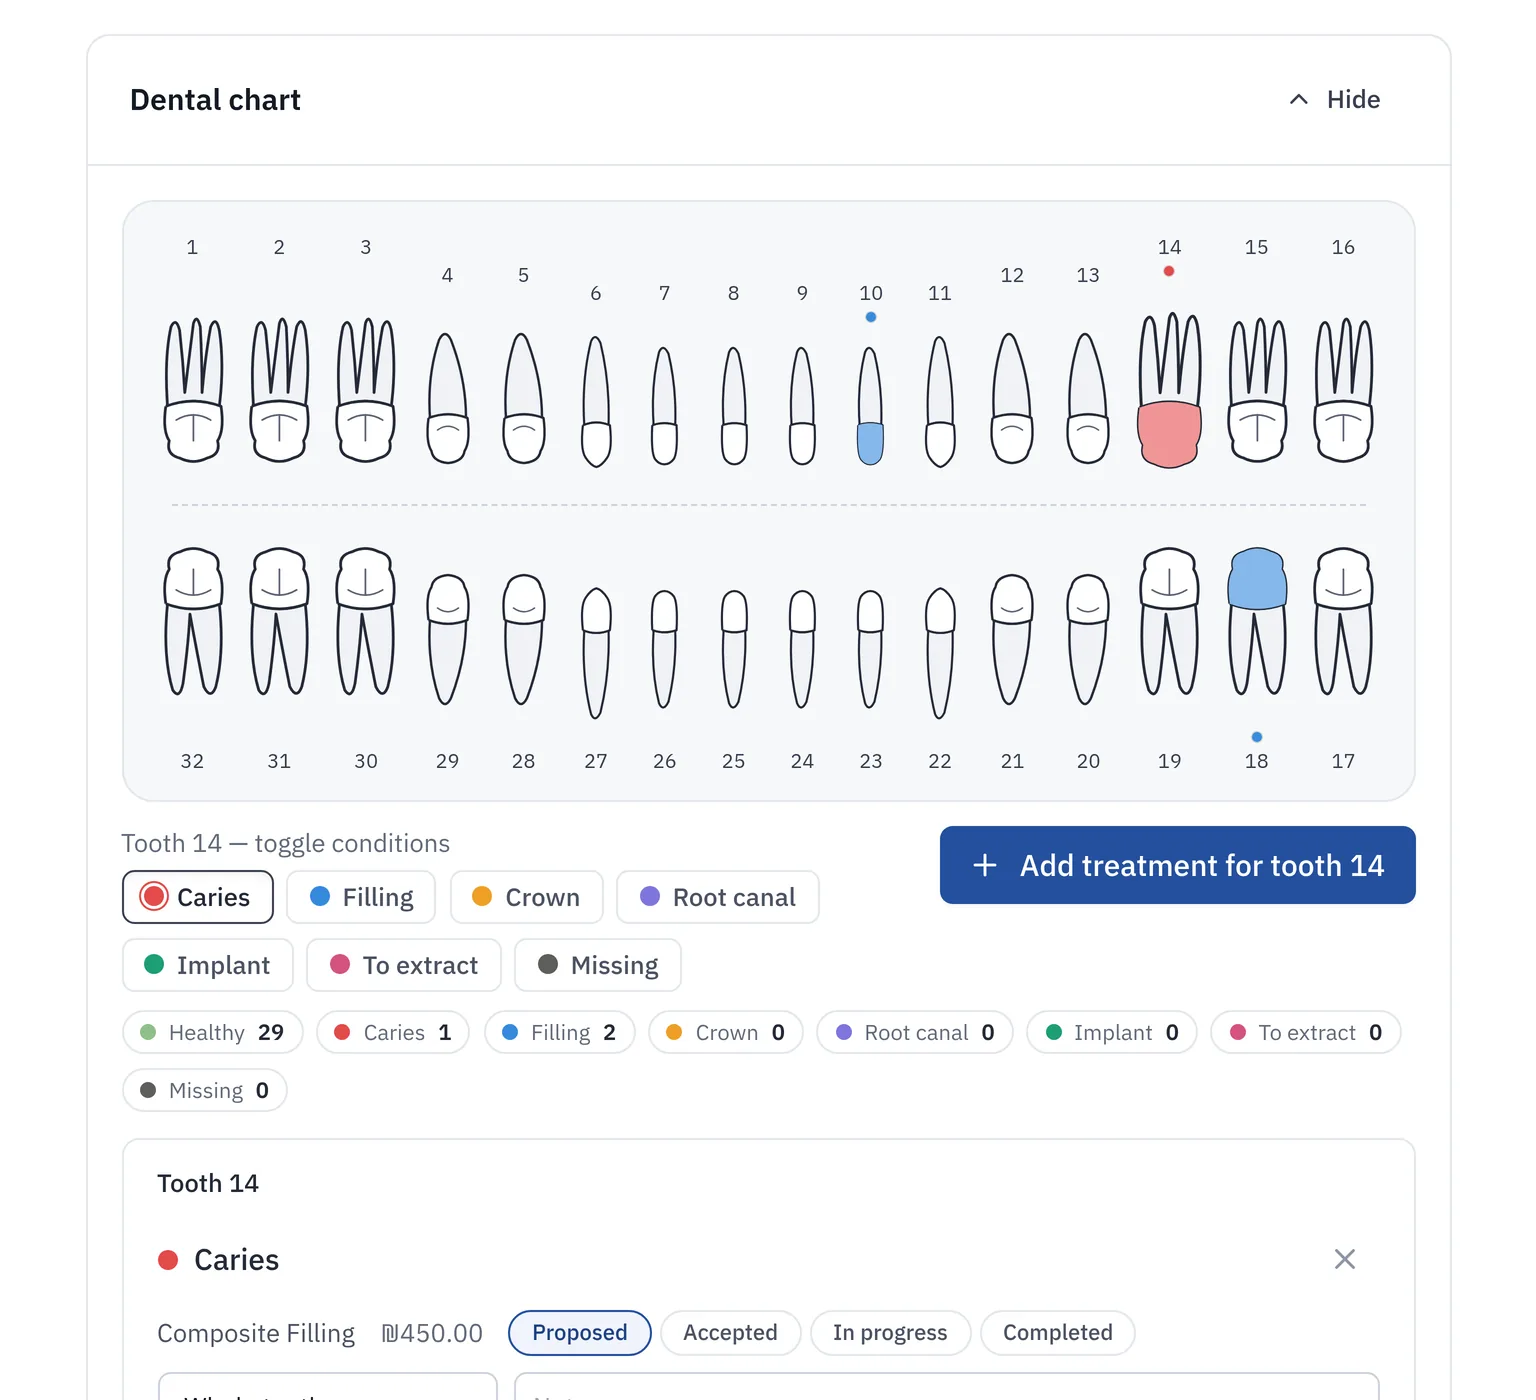Select upper tooth 6 canine
1536x1400 pixels.
596,401
